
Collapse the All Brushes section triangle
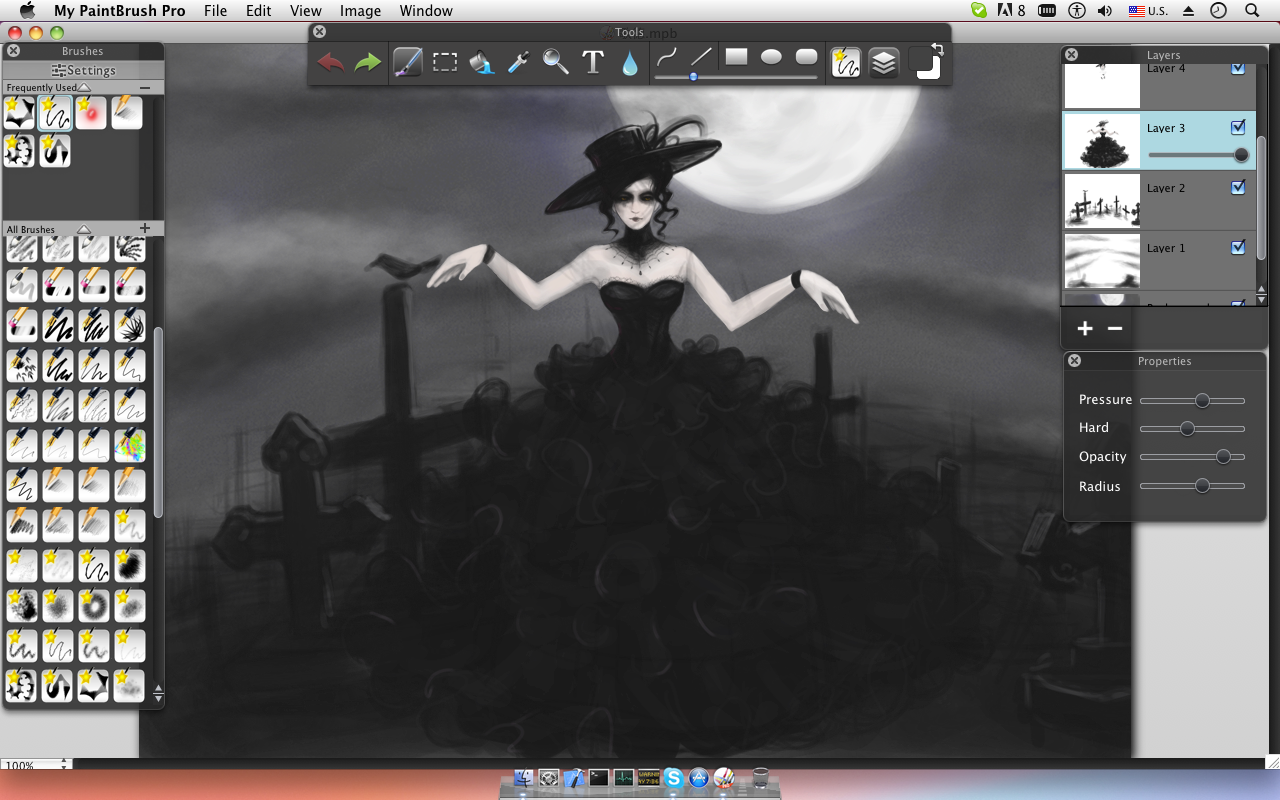click(x=84, y=229)
